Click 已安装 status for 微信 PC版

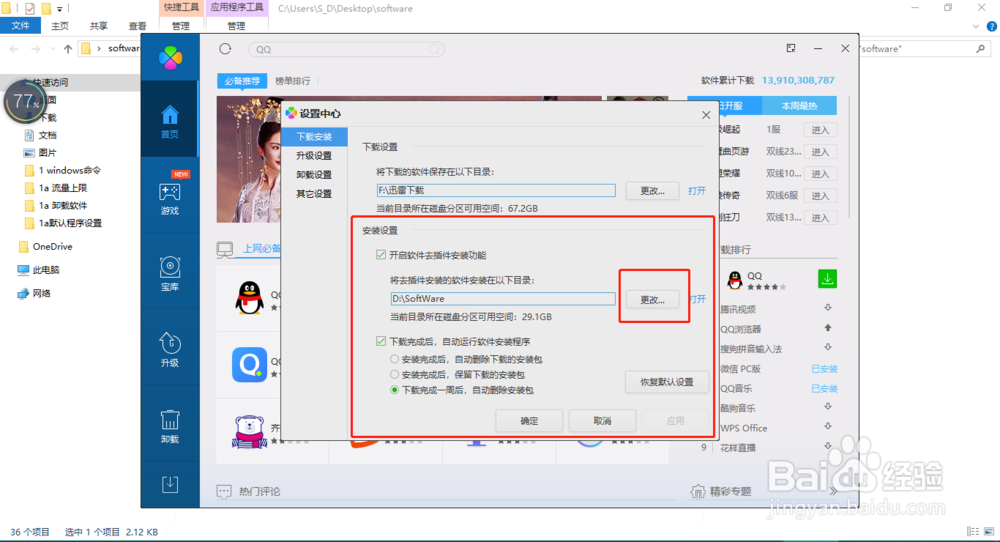click(x=824, y=369)
